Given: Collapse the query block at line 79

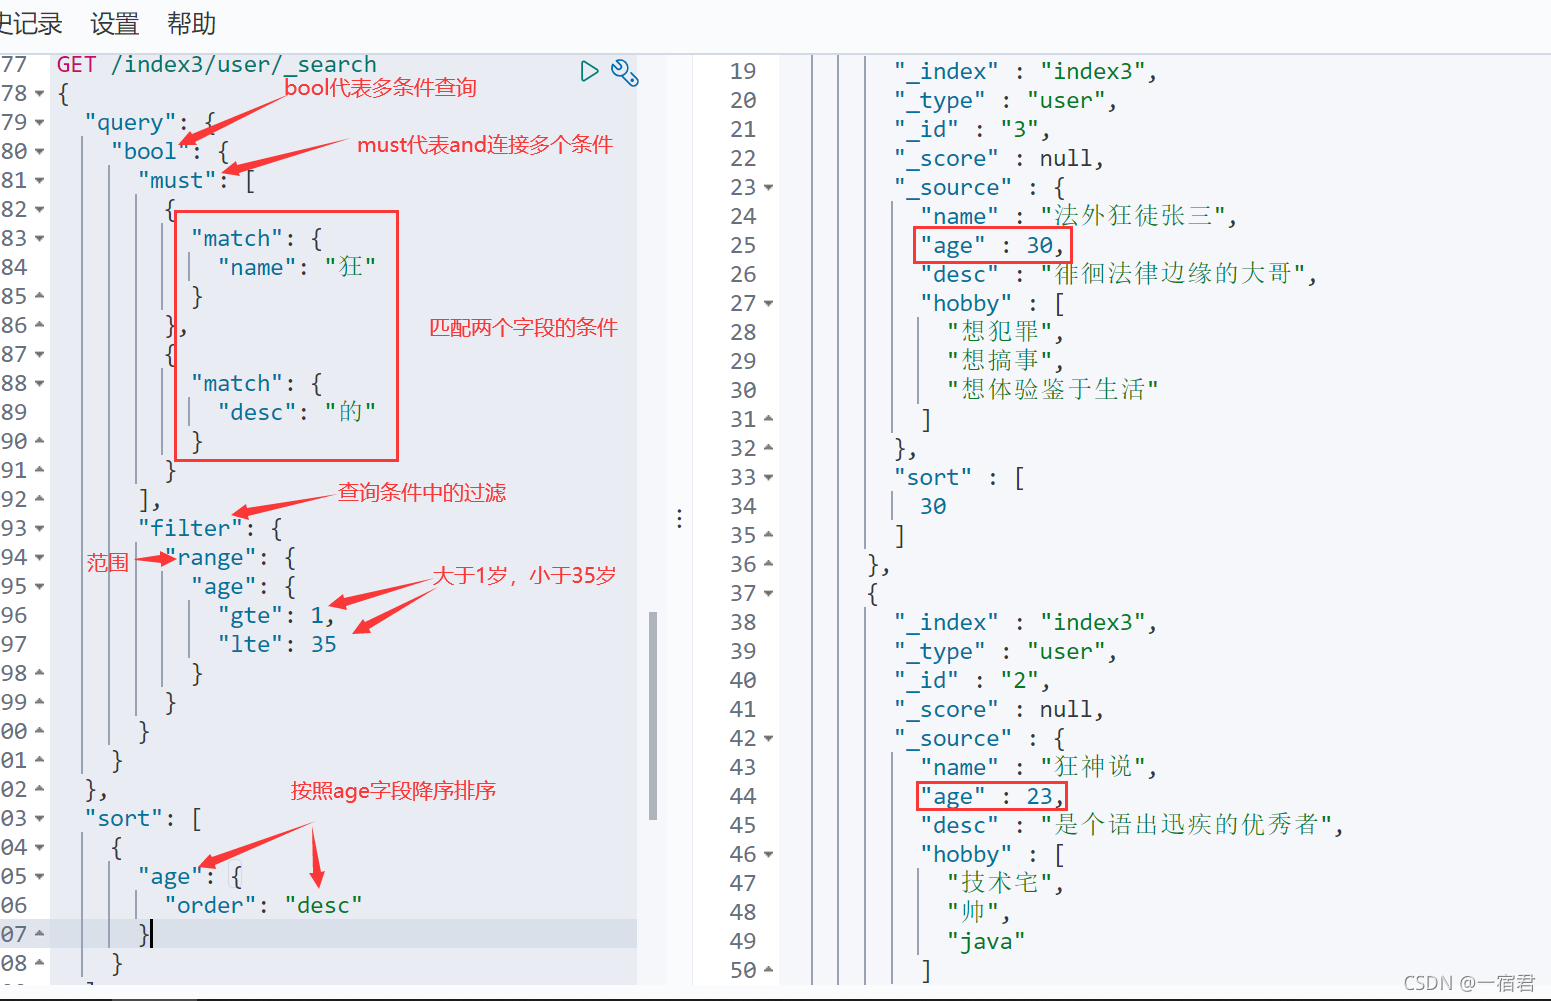Looking at the screenshot, I should click(39, 122).
